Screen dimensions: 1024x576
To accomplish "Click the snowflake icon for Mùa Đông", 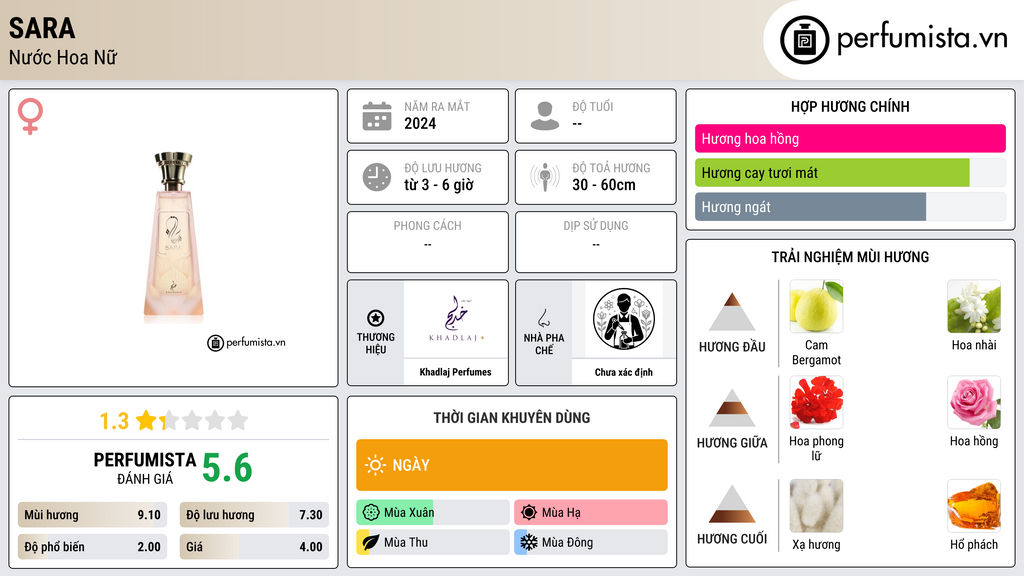I will pyautogui.click(x=529, y=542).
